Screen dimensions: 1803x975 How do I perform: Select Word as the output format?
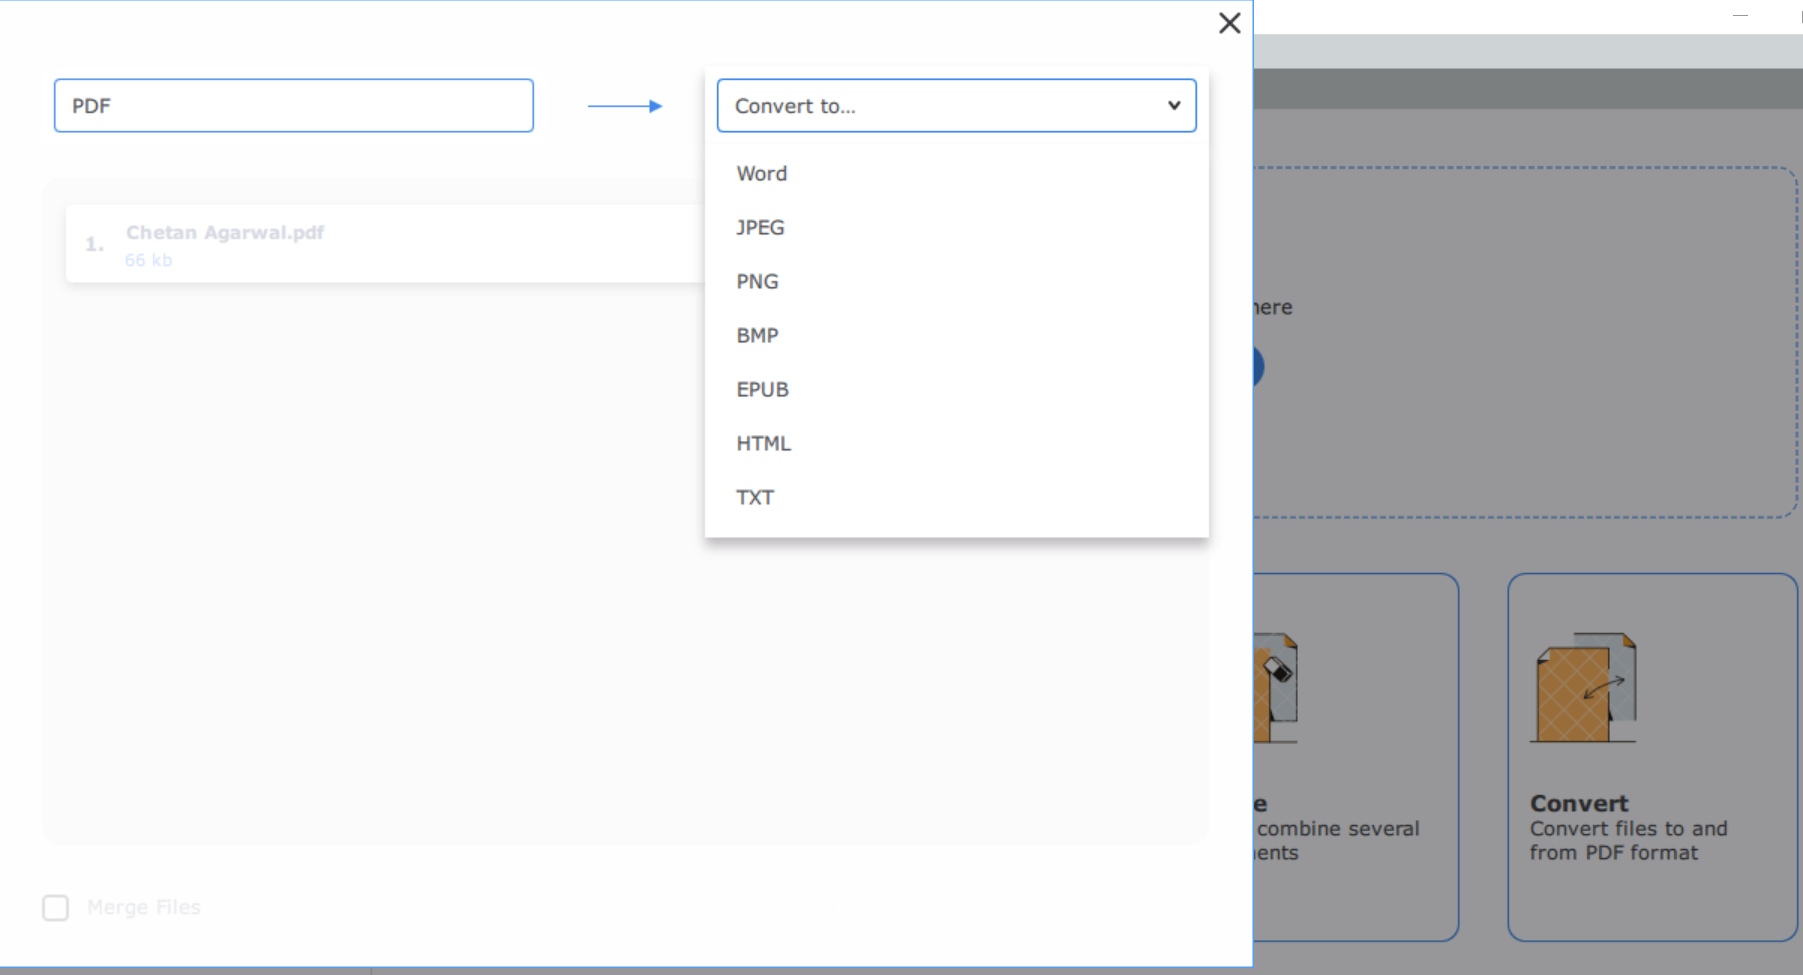(x=761, y=173)
